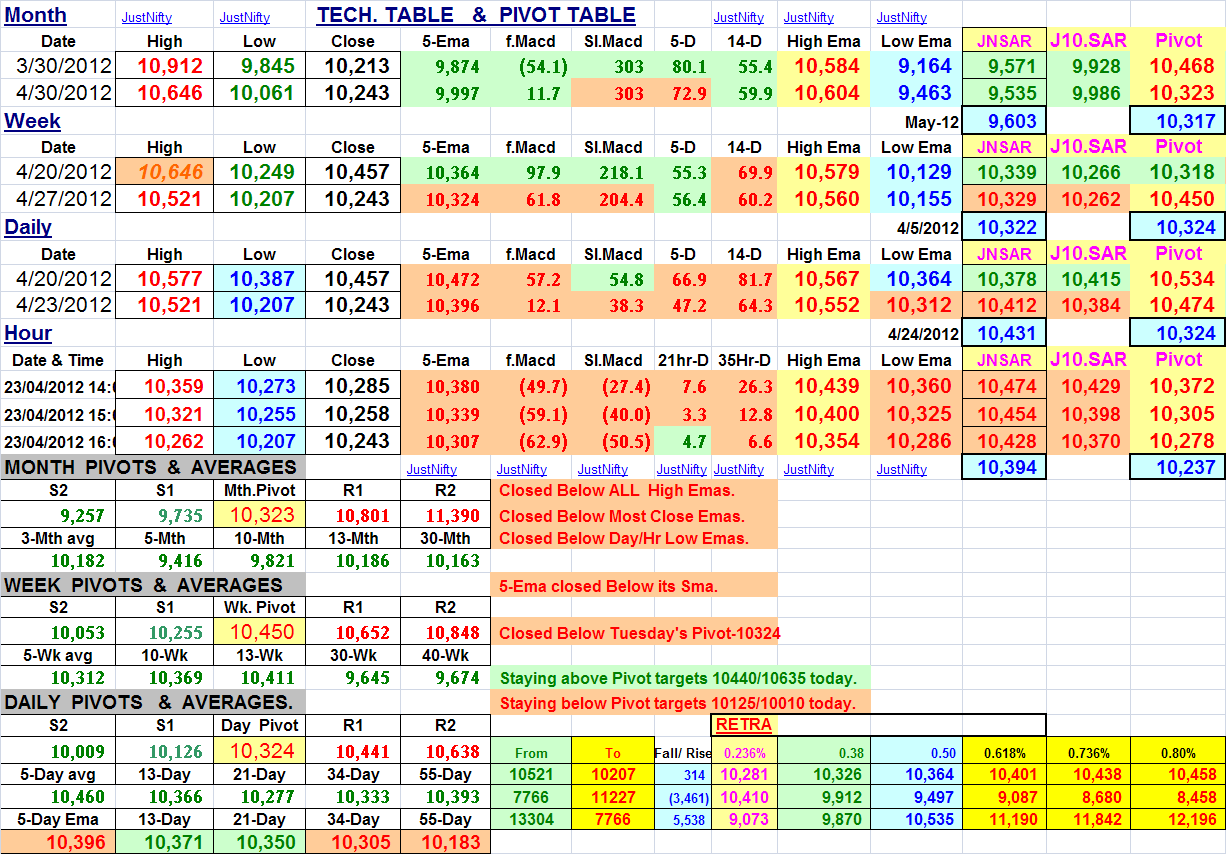Open JustNifty link above Month table High Ema column

(x=808, y=17)
